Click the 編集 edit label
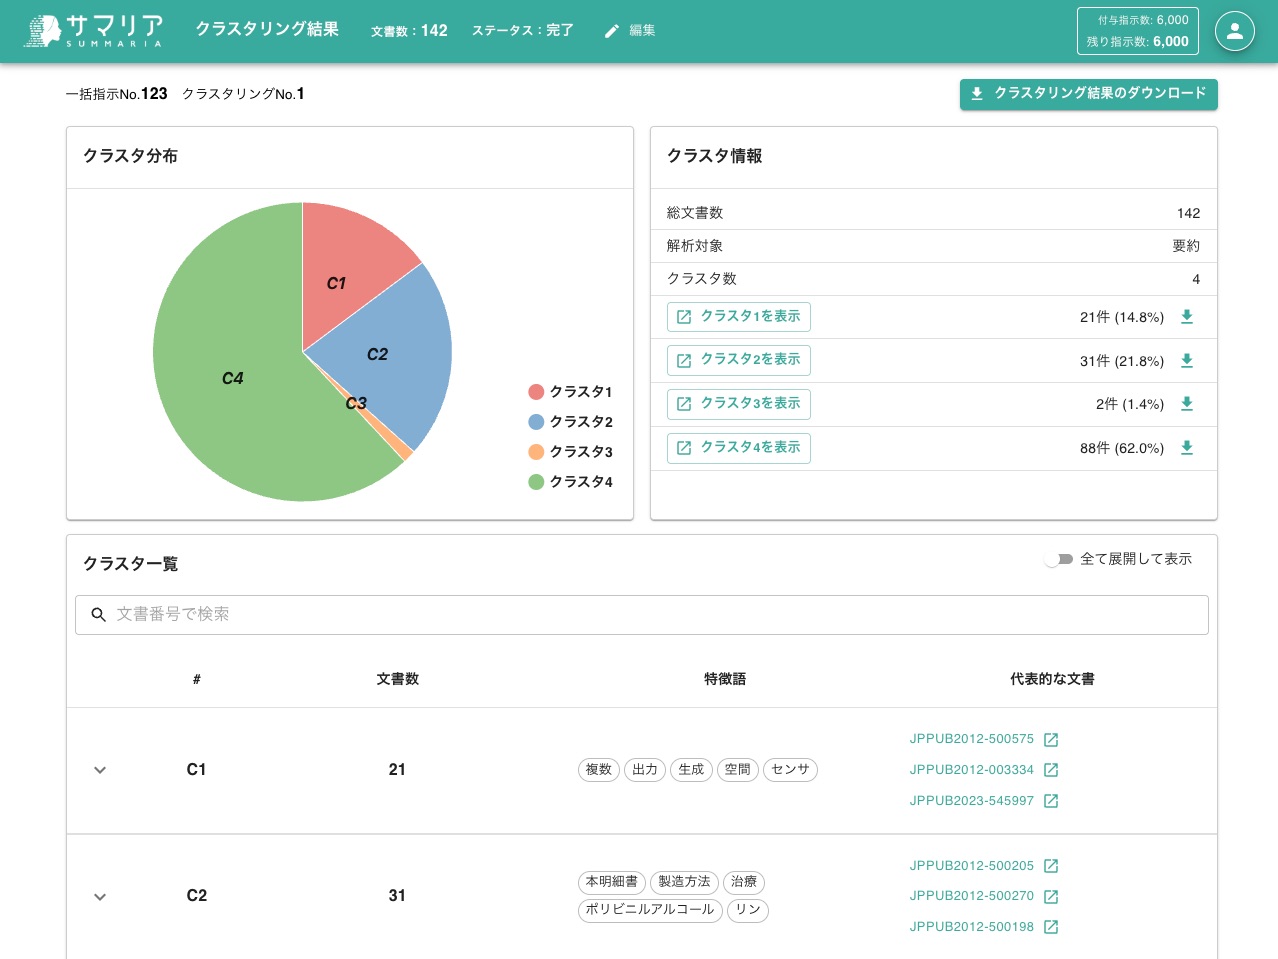The height and width of the screenshot is (959, 1278). pos(642,31)
